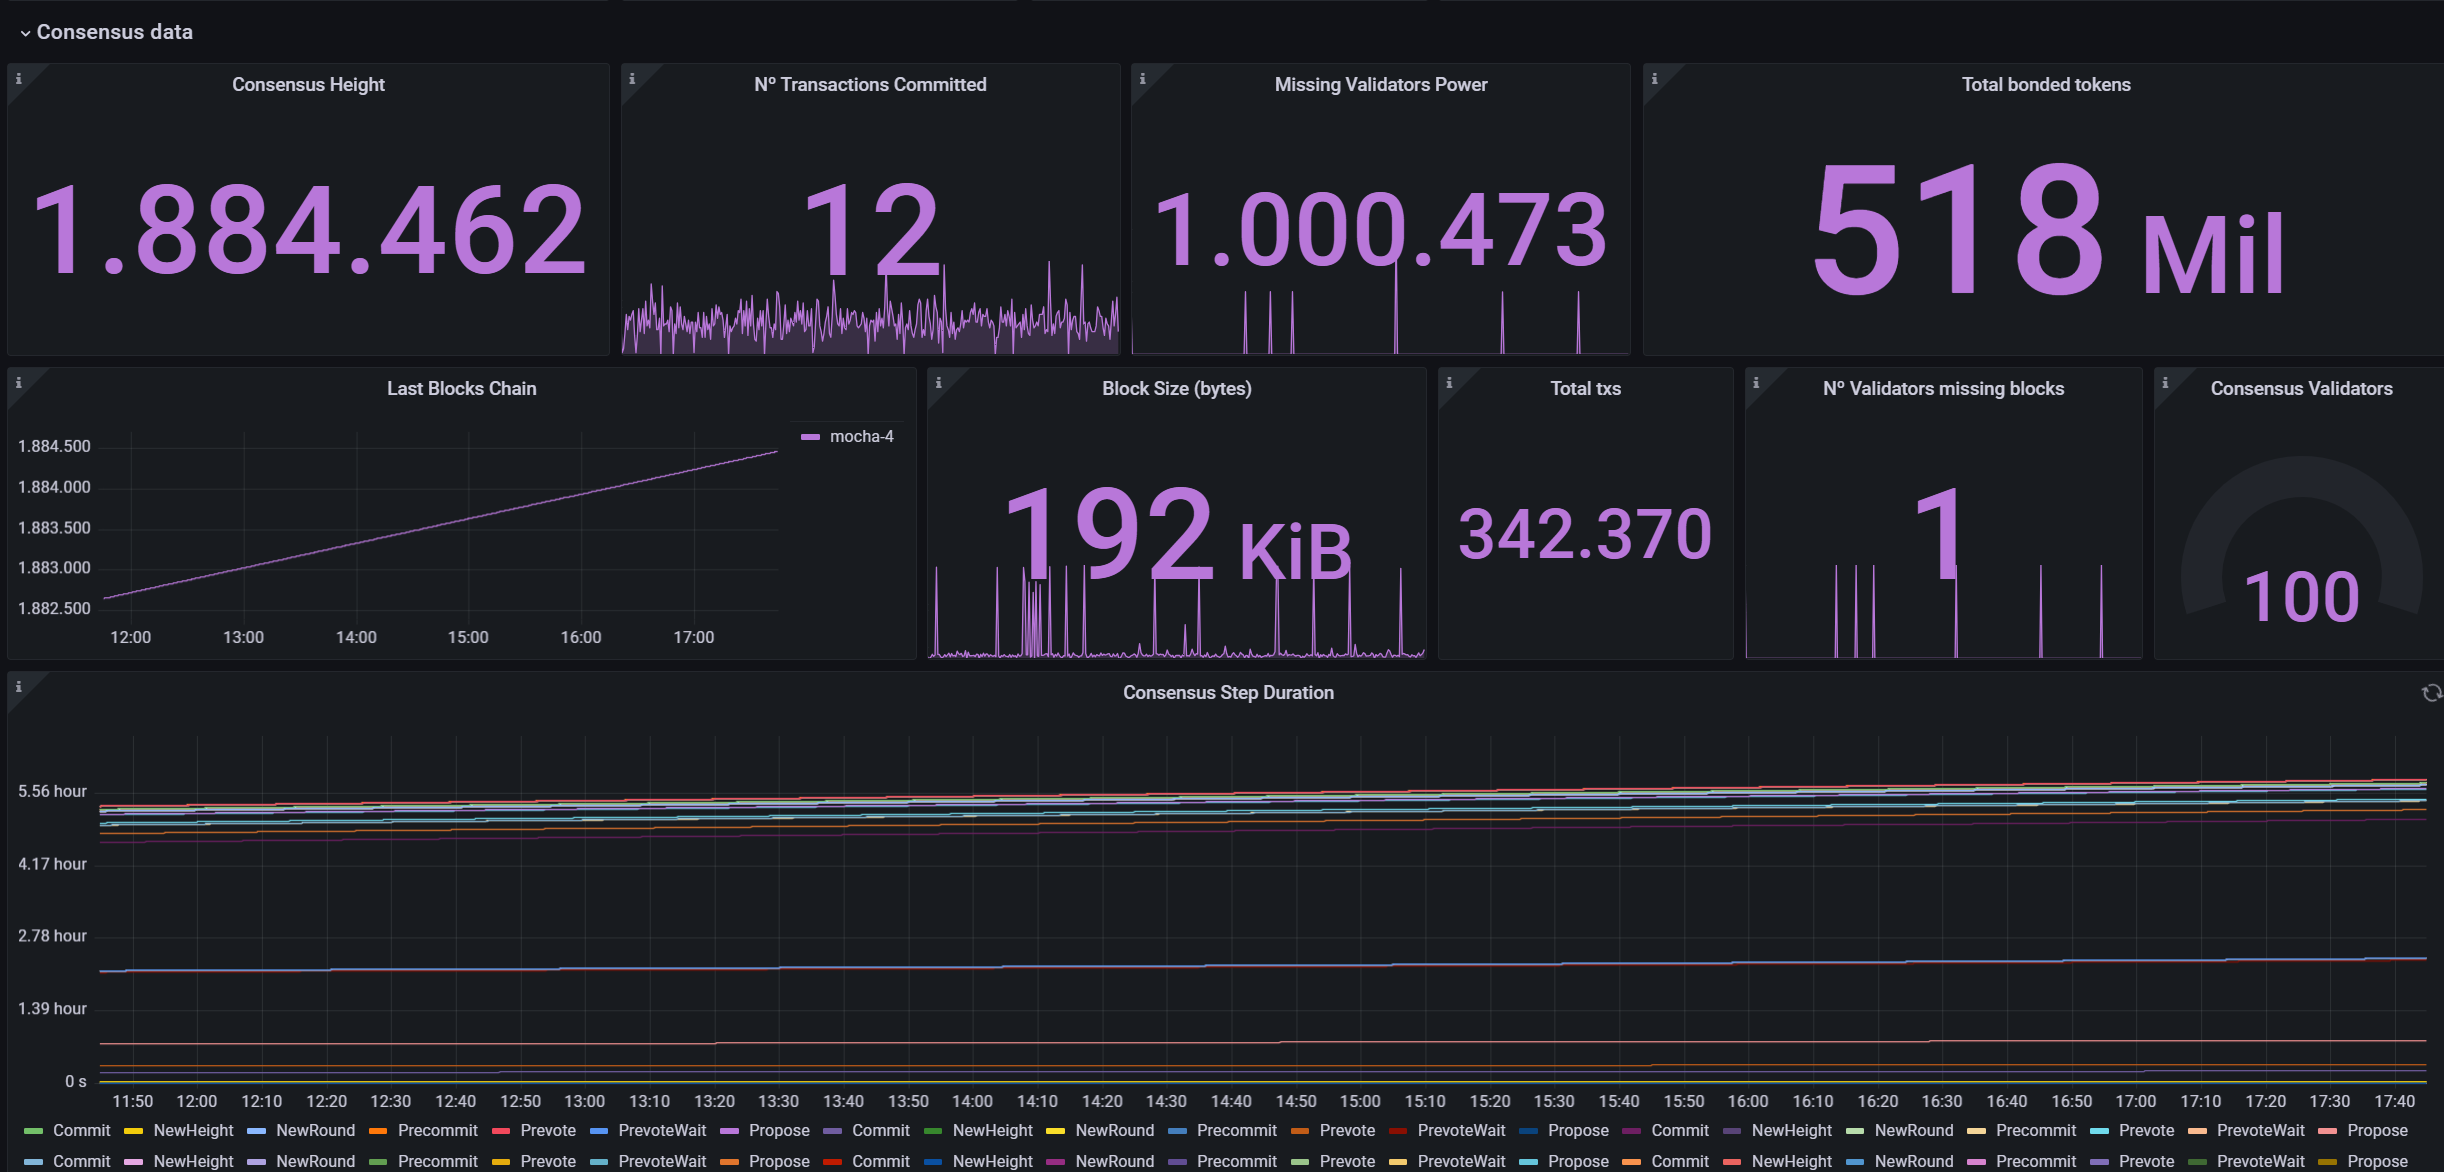Click Consensus Validators panel info icon
The image size is (2444, 1172).
tap(2165, 382)
